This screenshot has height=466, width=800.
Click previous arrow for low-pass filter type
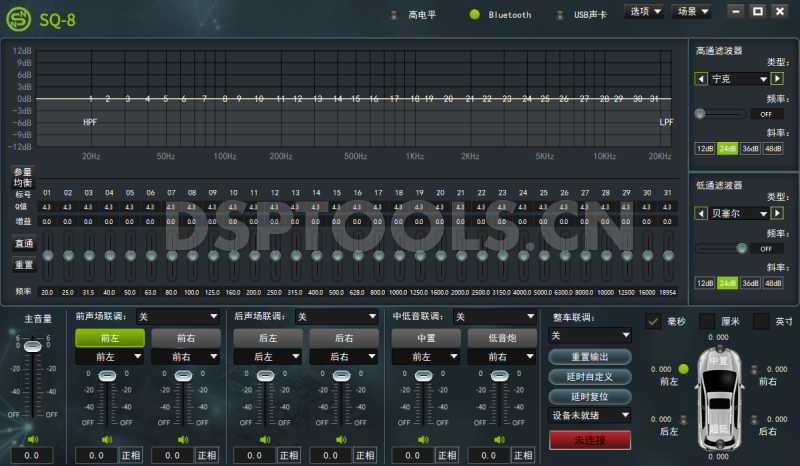[x=702, y=213]
